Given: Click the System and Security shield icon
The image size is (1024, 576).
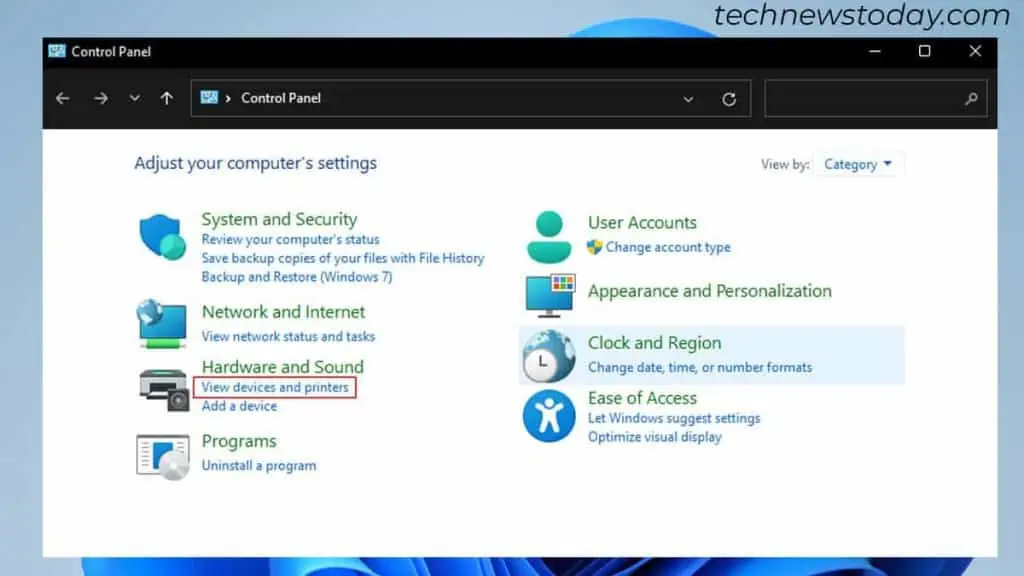Looking at the screenshot, I should coord(162,238).
